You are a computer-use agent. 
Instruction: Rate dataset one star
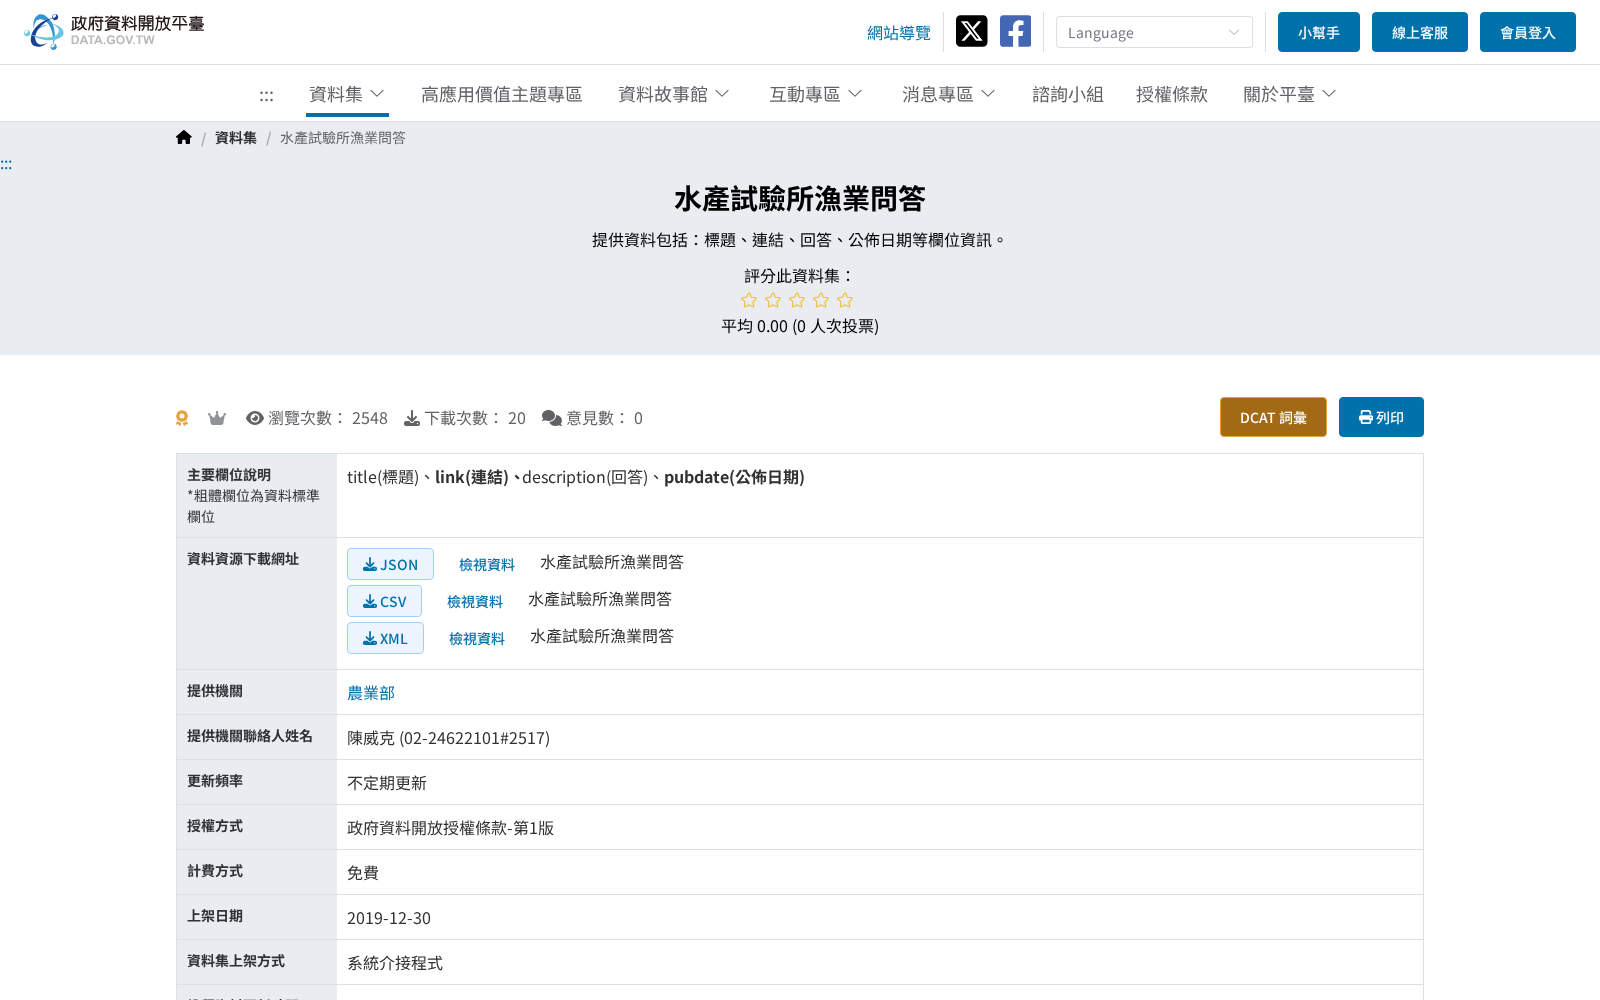tap(749, 300)
